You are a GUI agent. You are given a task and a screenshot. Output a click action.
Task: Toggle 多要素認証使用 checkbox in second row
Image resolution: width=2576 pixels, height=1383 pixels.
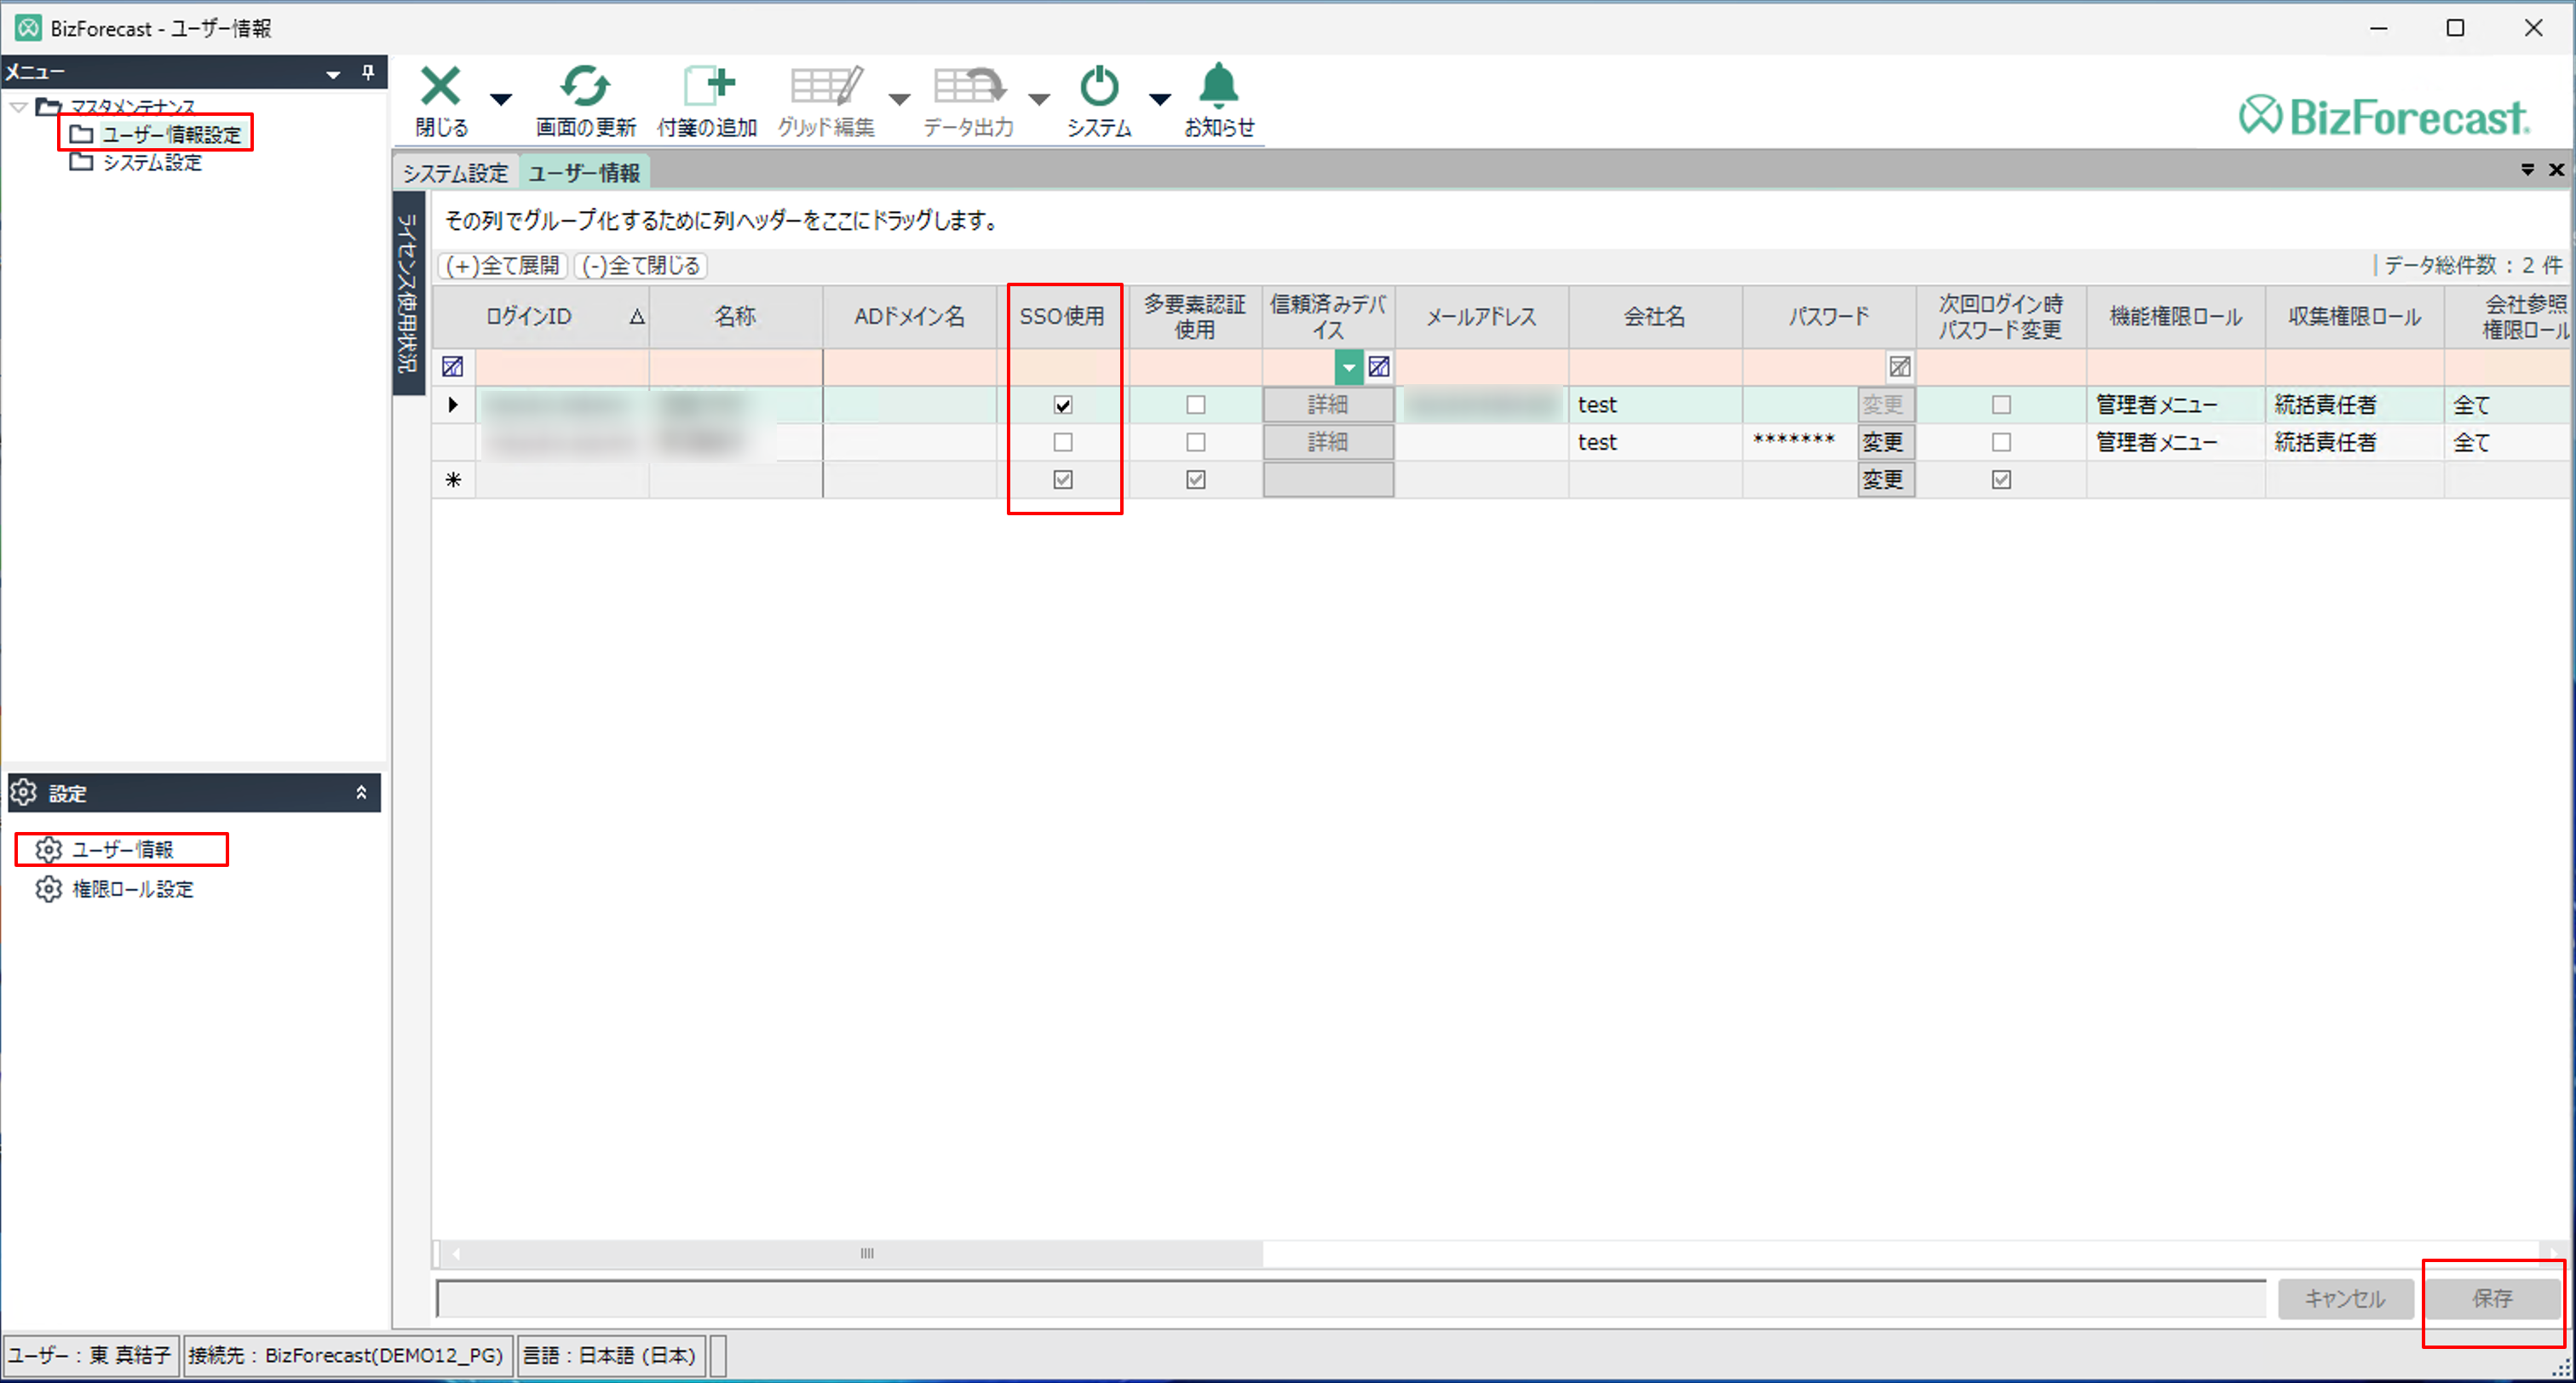pos(1195,442)
